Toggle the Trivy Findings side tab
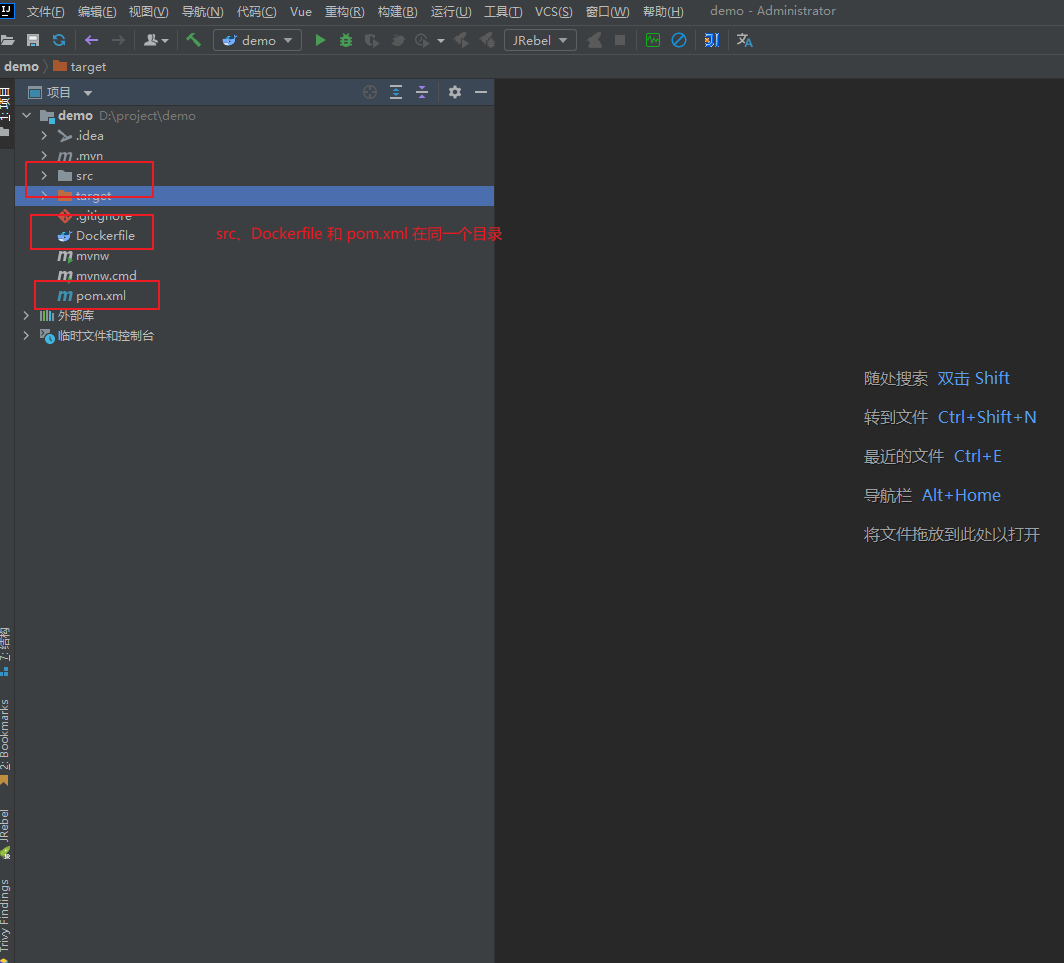 (x=5, y=920)
